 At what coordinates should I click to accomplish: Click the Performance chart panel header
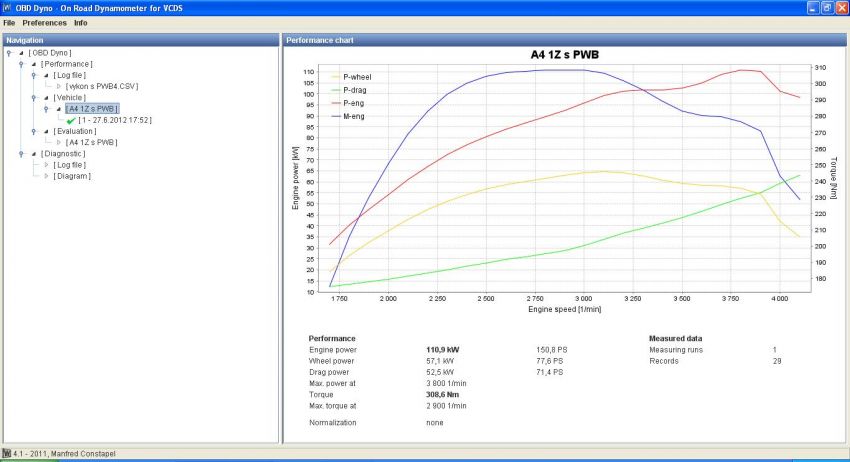[x=564, y=40]
